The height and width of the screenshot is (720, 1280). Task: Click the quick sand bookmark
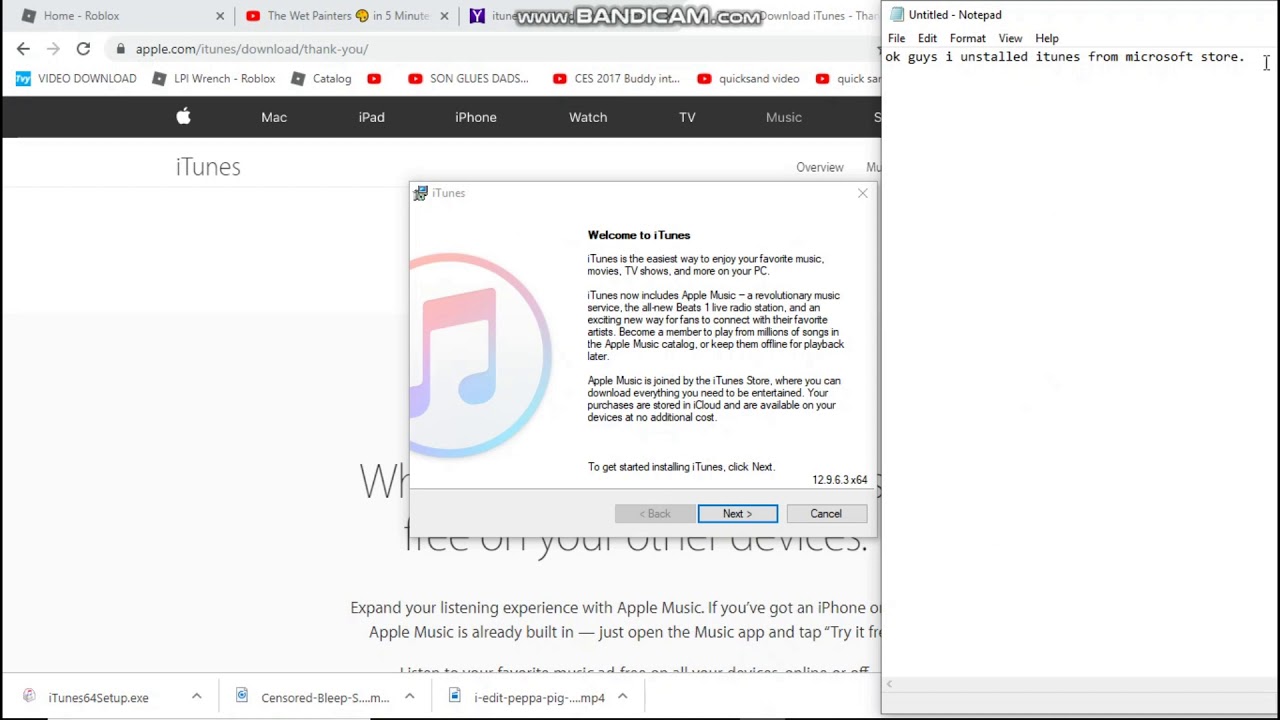(x=849, y=78)
